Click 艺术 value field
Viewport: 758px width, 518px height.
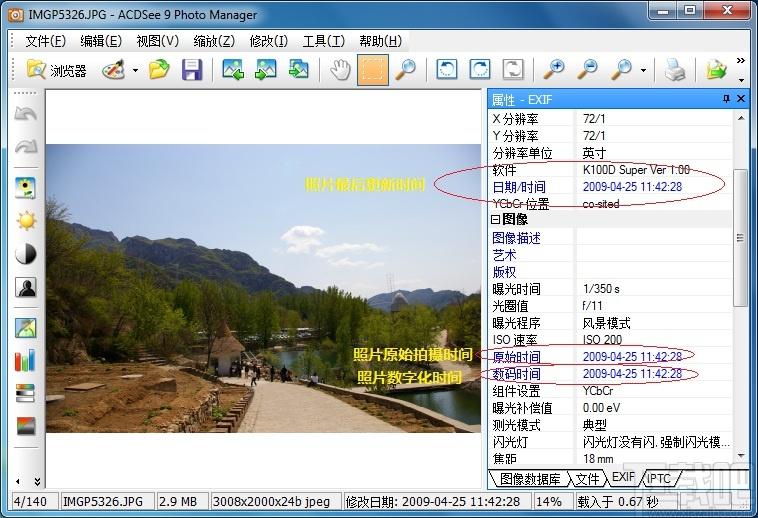point(654,255)
